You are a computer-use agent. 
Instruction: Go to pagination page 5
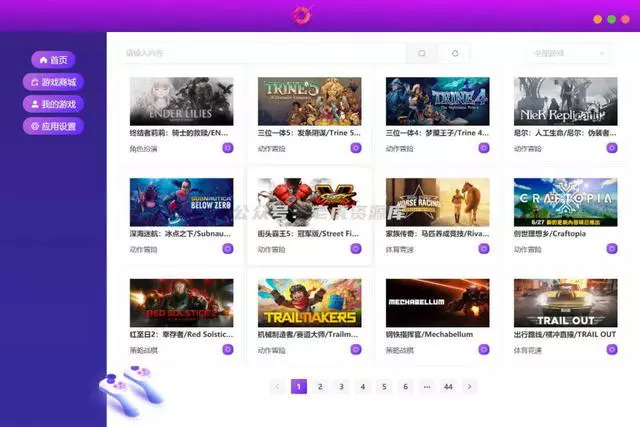point(384,387)
